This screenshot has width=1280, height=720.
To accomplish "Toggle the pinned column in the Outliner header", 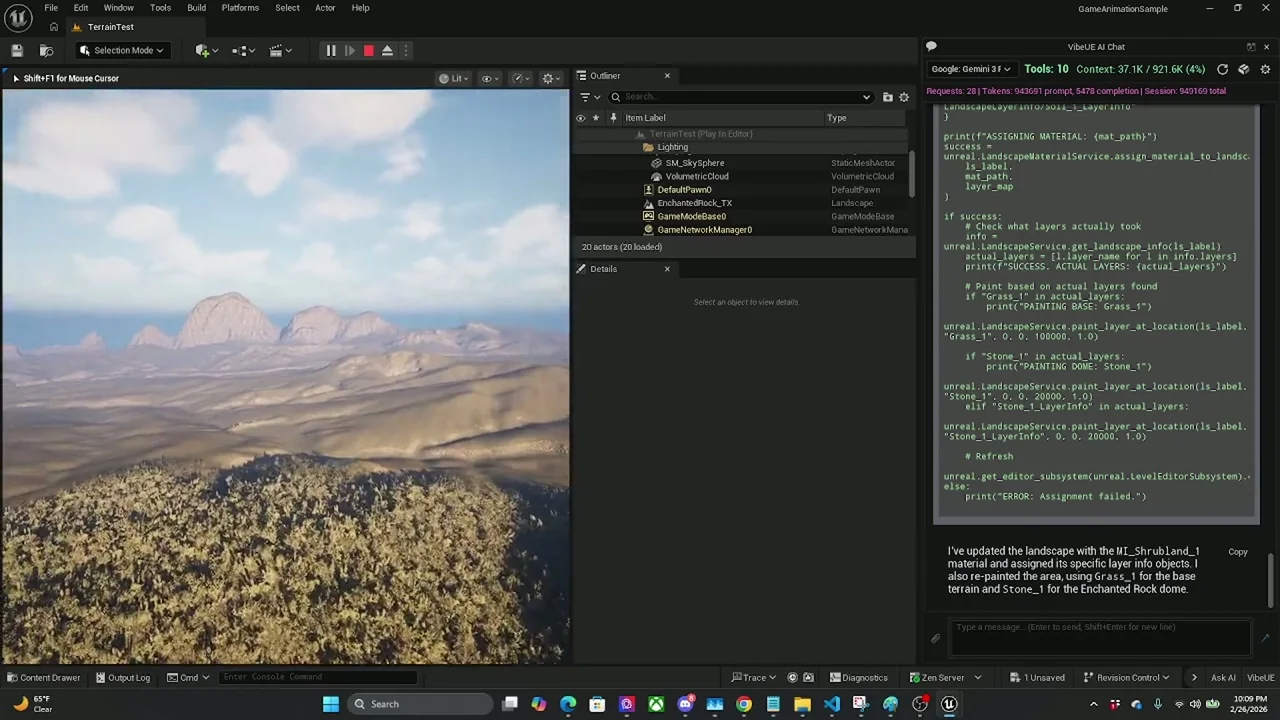I will coord(613,118).
